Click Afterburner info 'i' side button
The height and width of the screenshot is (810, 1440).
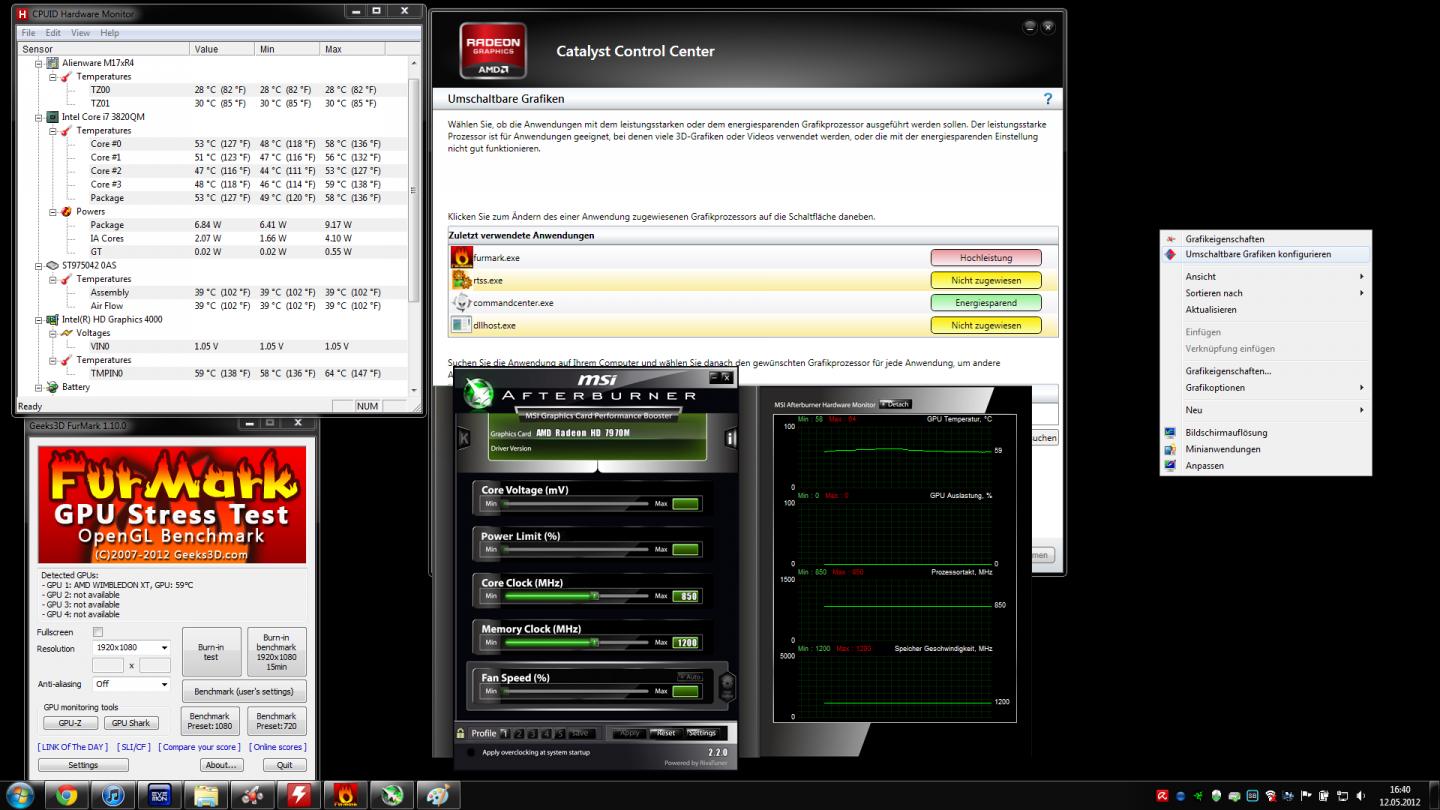pos(730,438)
